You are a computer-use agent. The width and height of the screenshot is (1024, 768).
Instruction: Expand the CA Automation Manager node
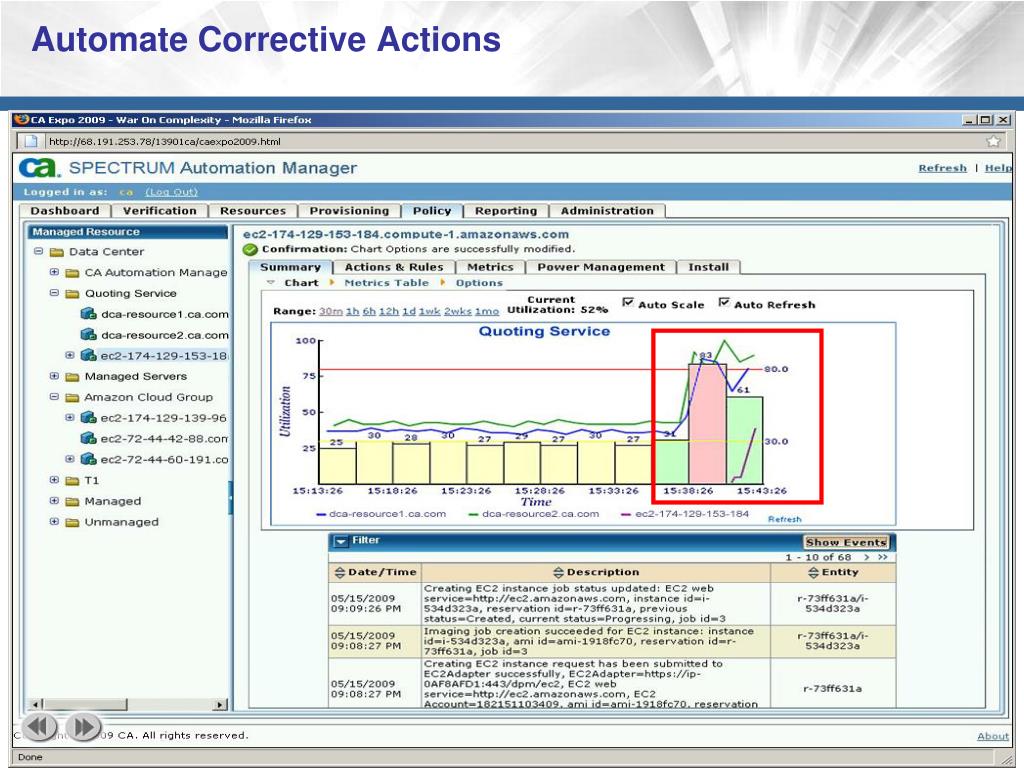tap(55, 273)
